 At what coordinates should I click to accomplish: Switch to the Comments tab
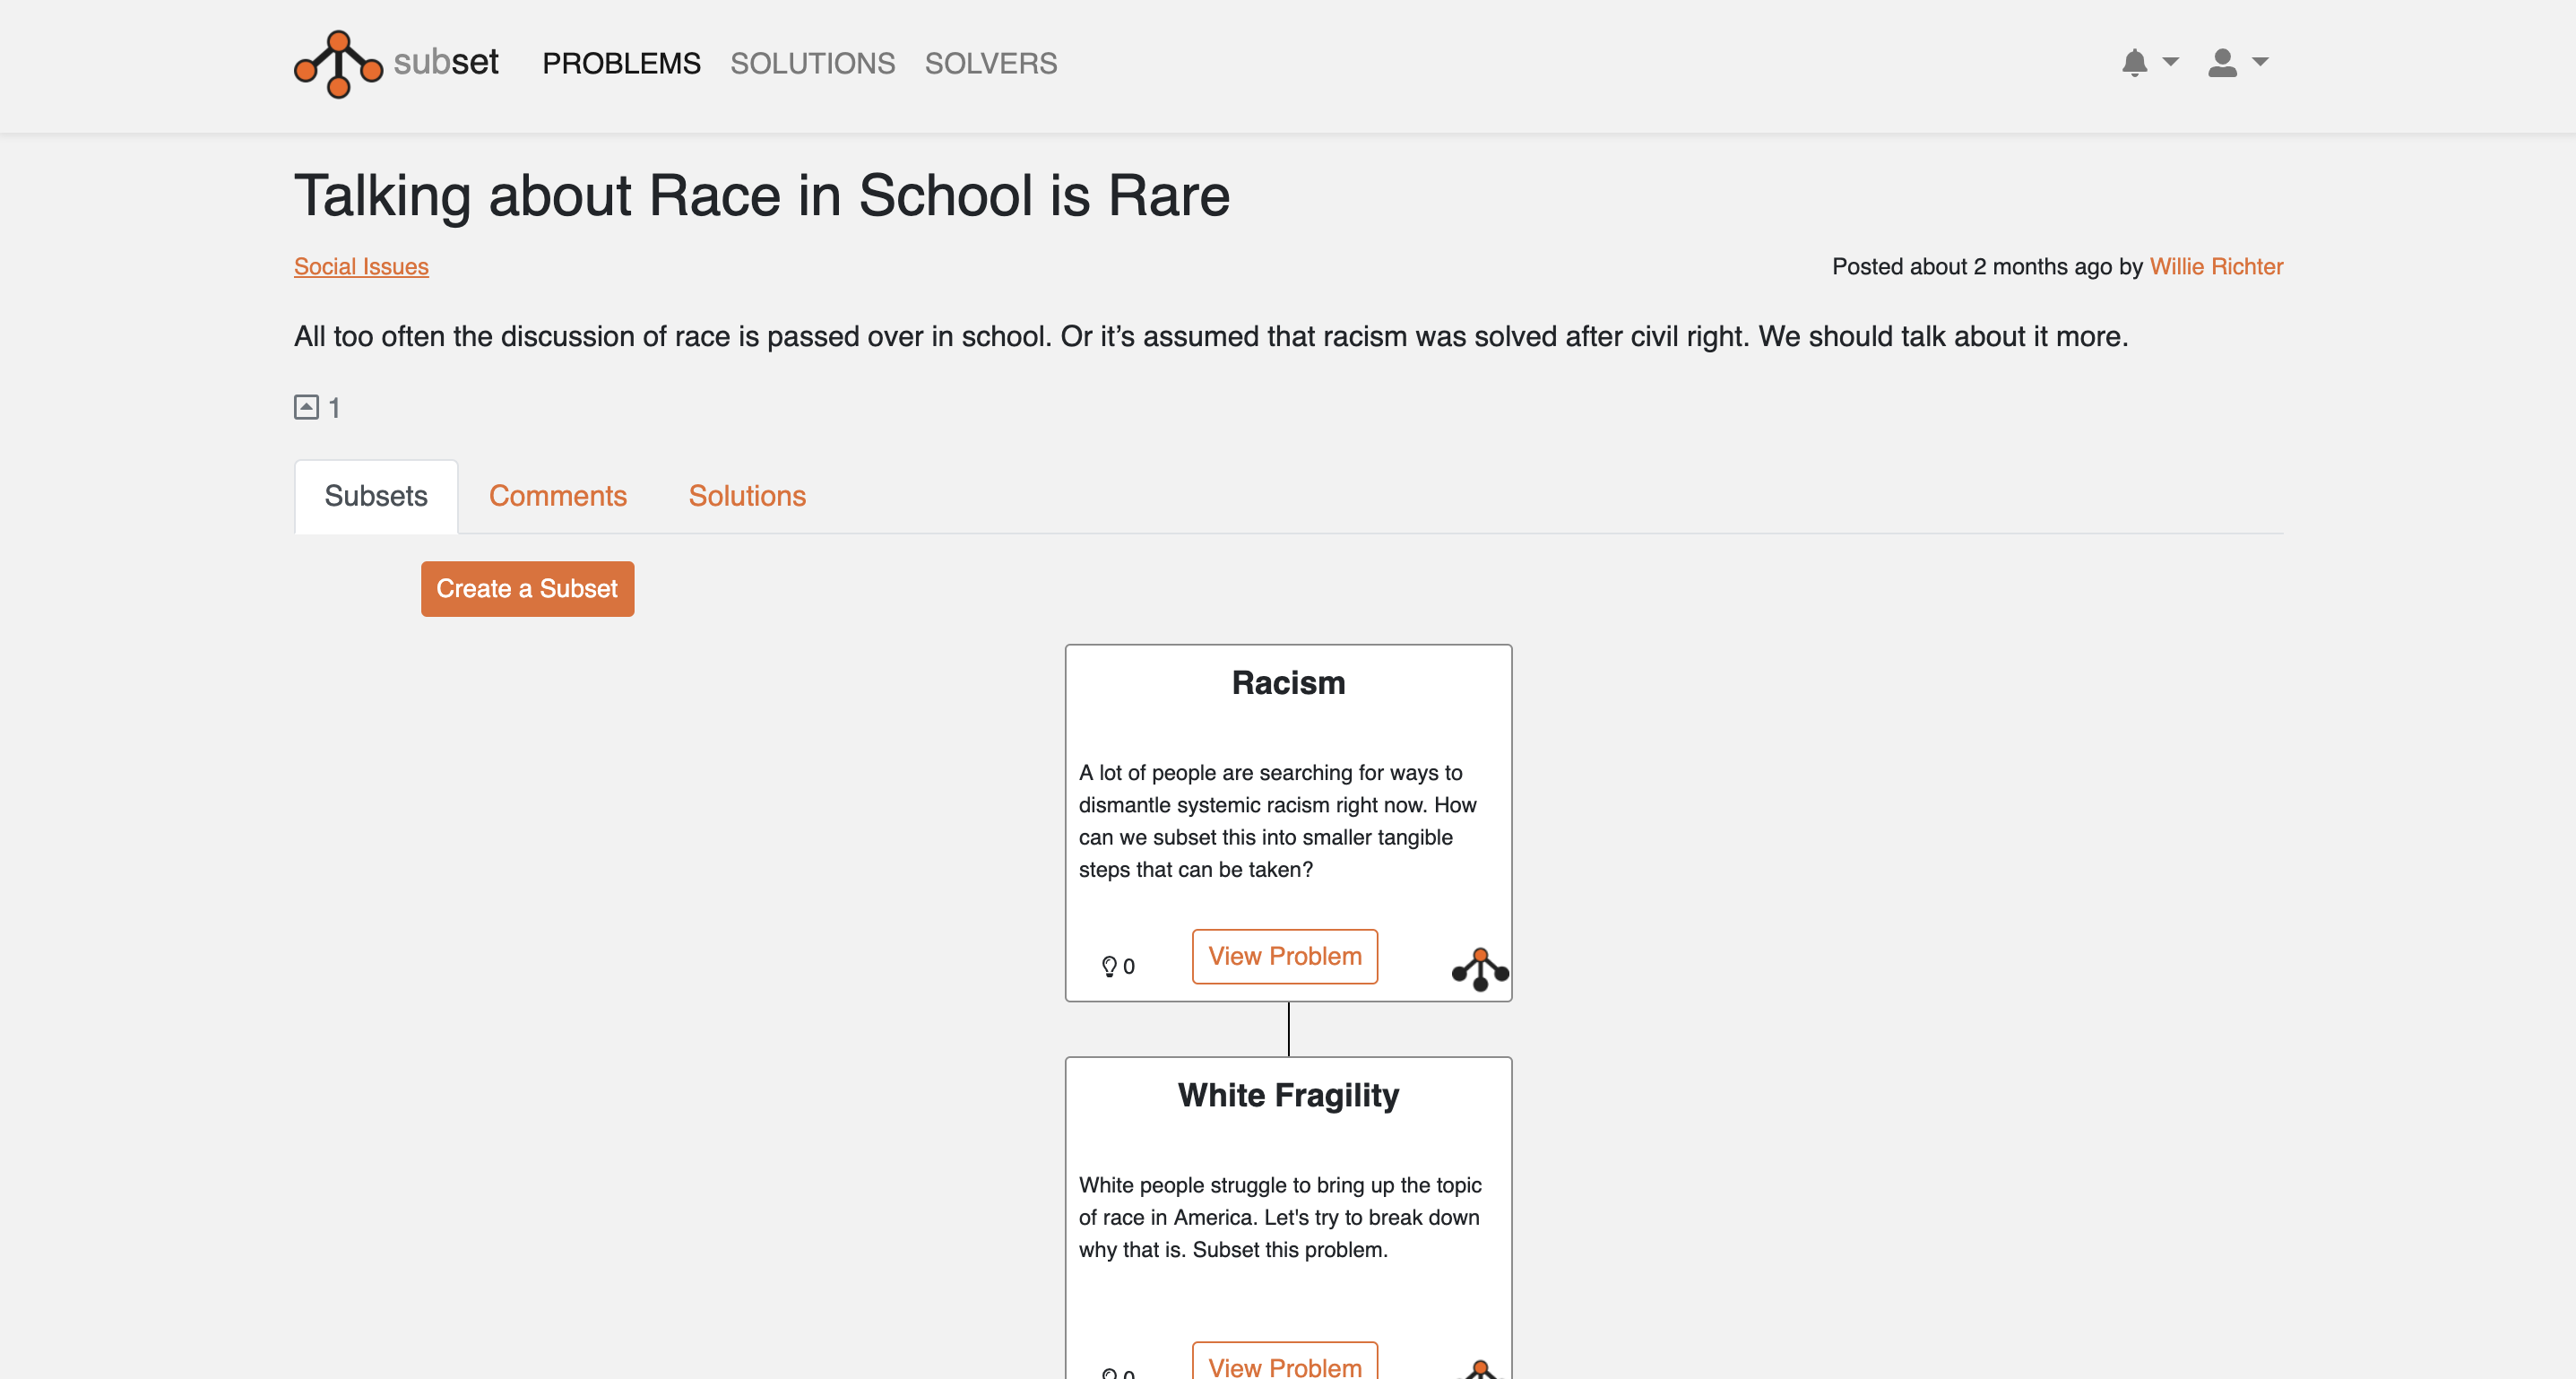[x=557, y=496]
